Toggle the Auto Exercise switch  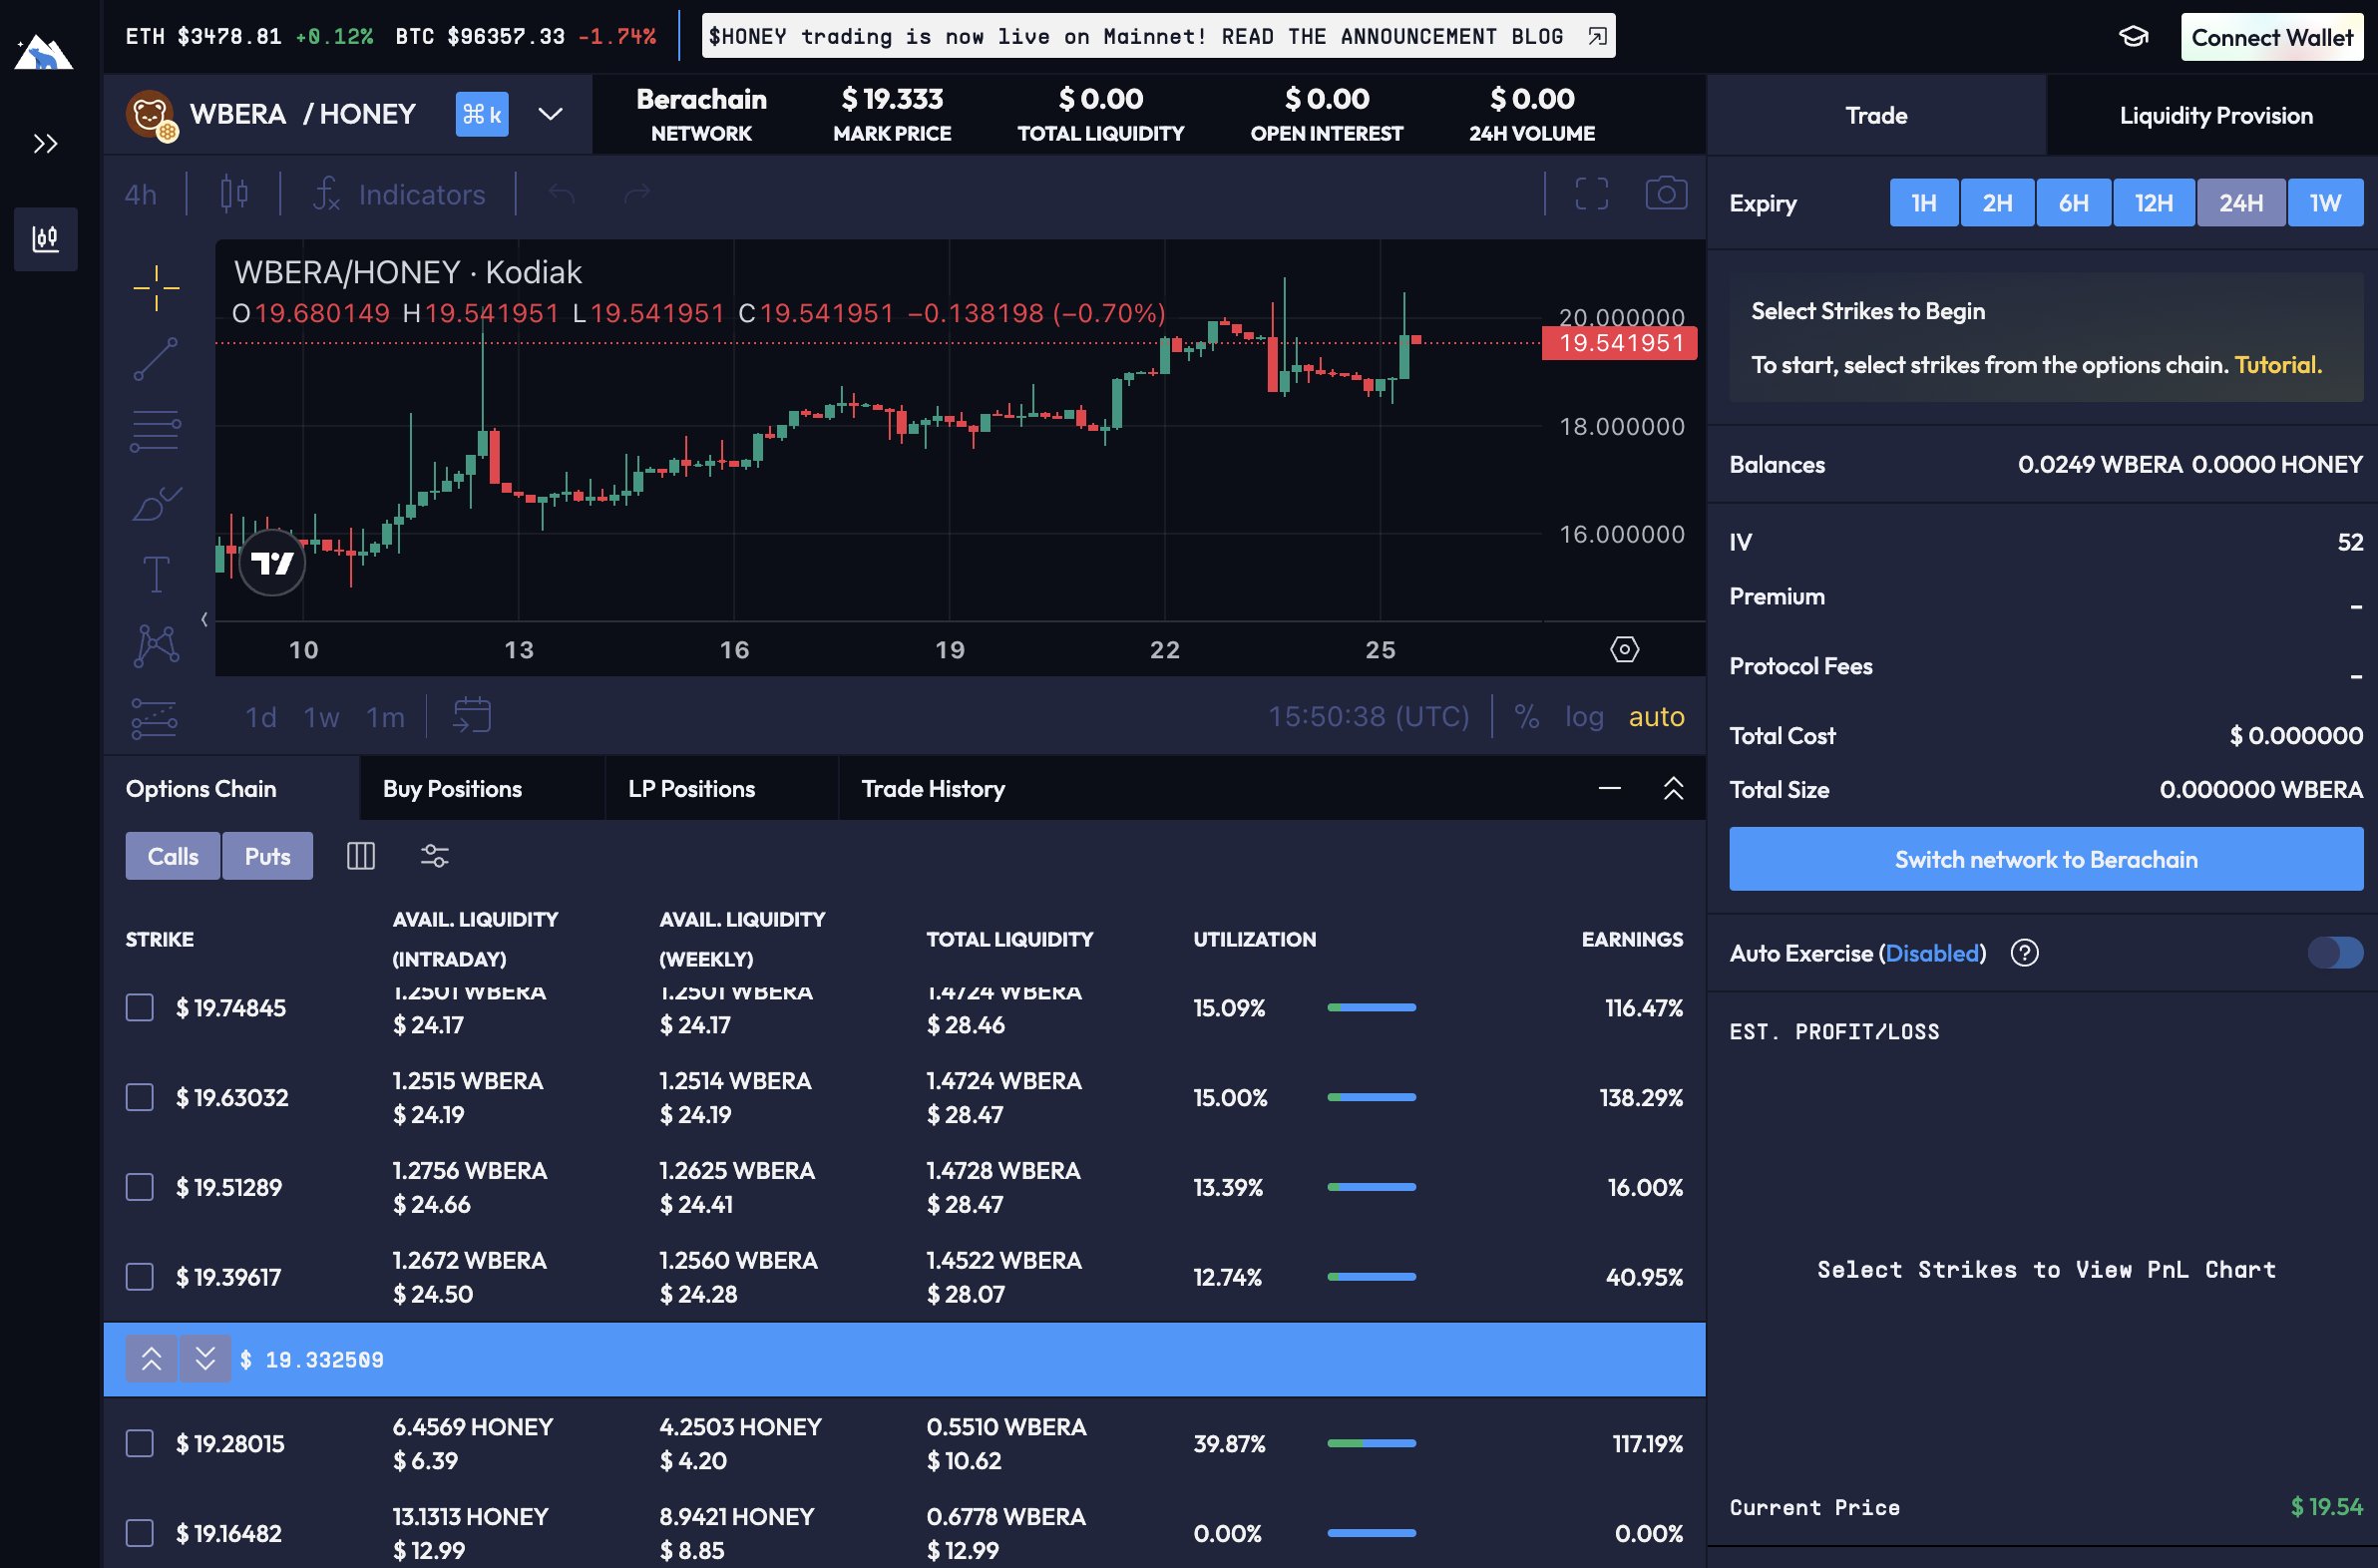[2335, 953]
